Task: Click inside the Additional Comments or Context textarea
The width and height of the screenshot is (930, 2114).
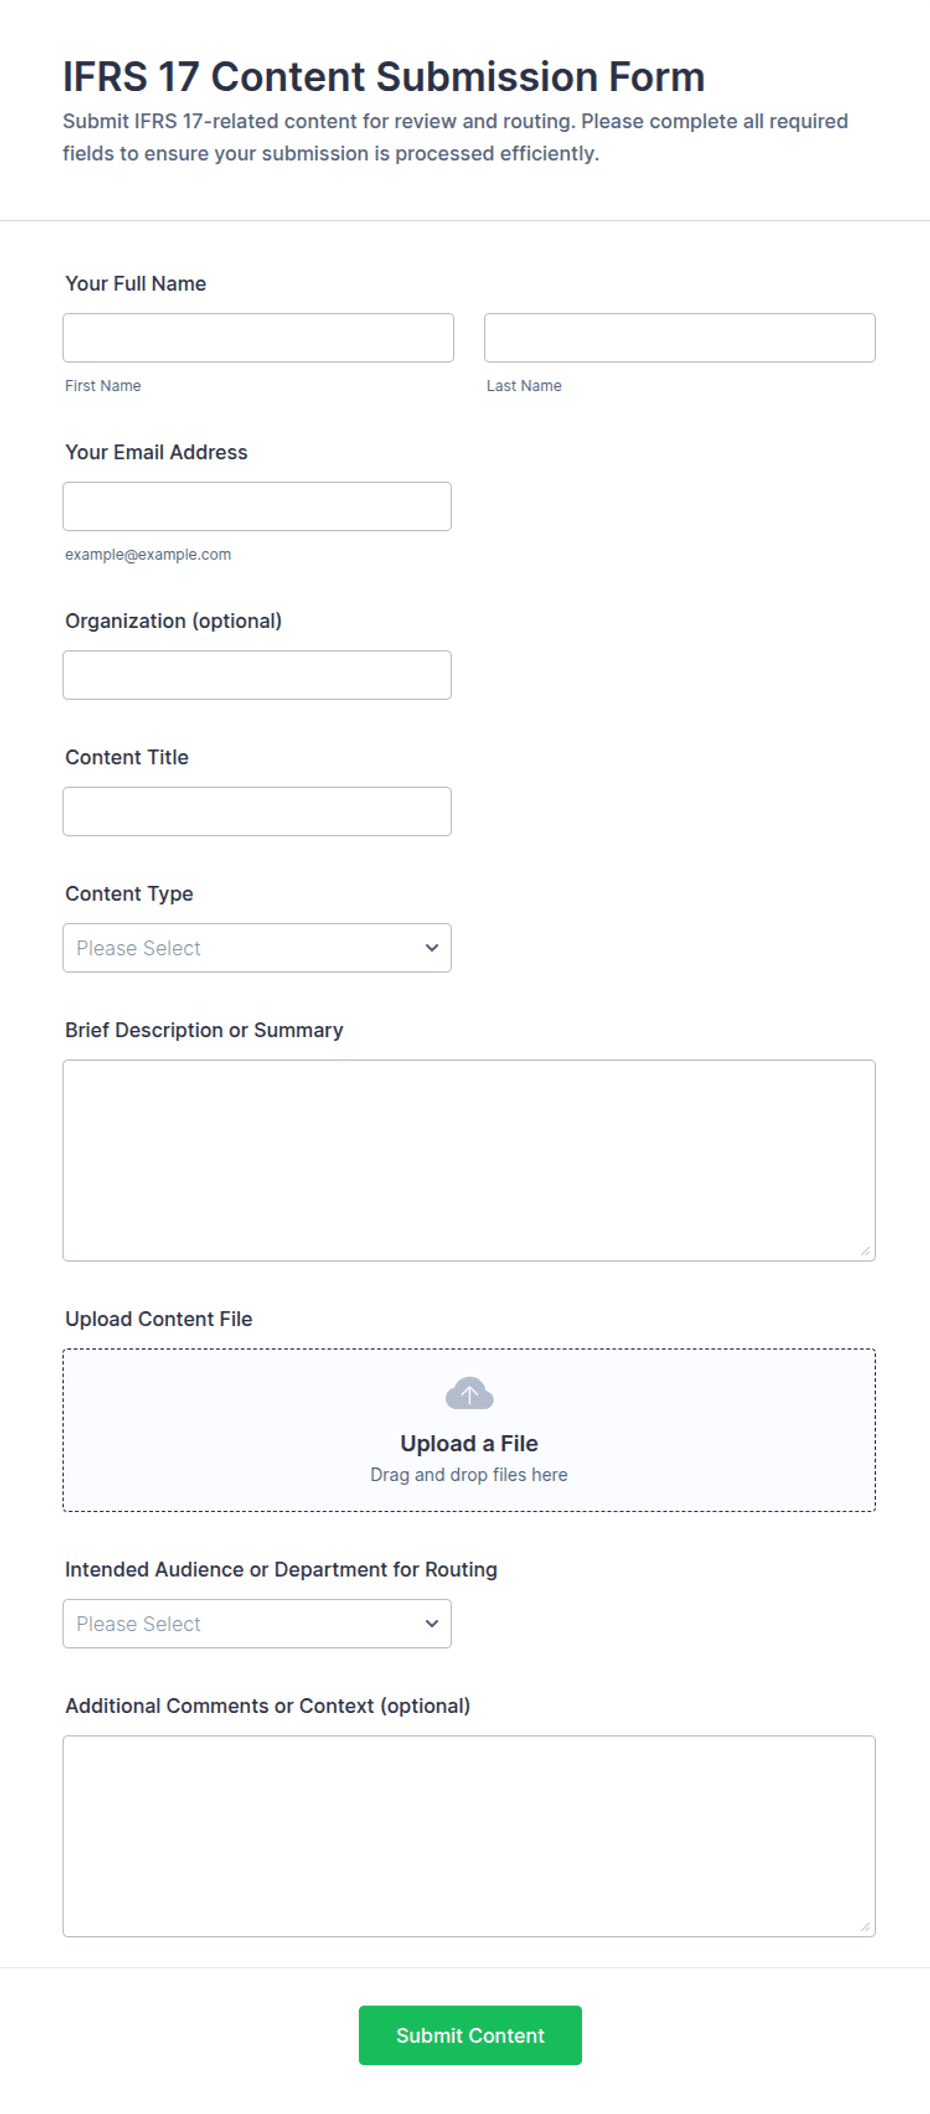Action: pos(469,1837)
